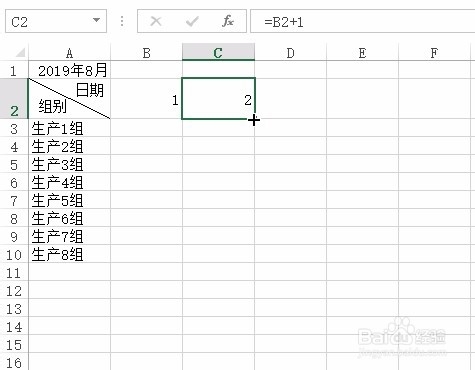475x370 pixels.
Task: Click empty cell B3 beside 生产1组
Action: 146,128
